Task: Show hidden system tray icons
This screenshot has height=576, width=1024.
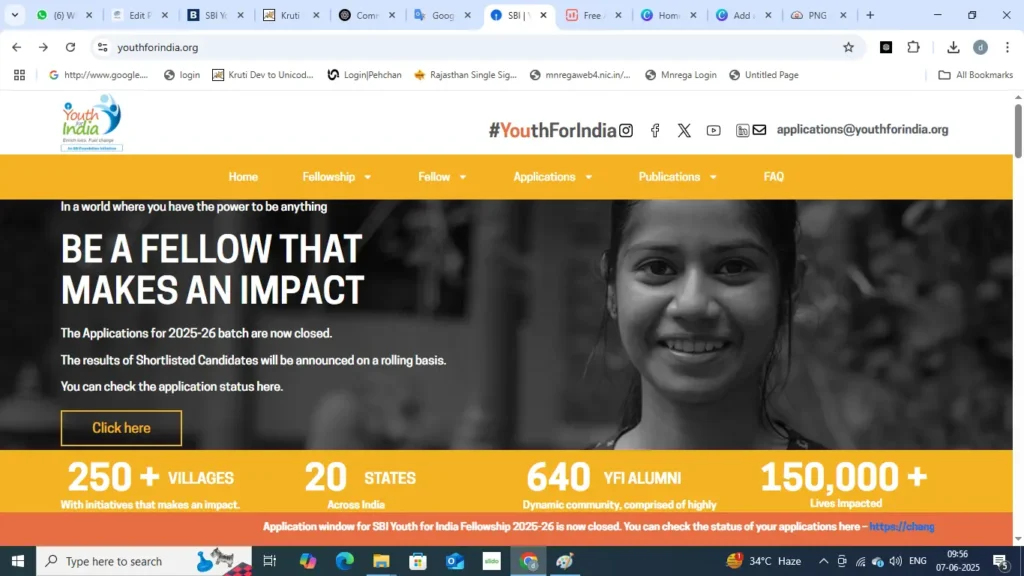Action: pos(824,561)
